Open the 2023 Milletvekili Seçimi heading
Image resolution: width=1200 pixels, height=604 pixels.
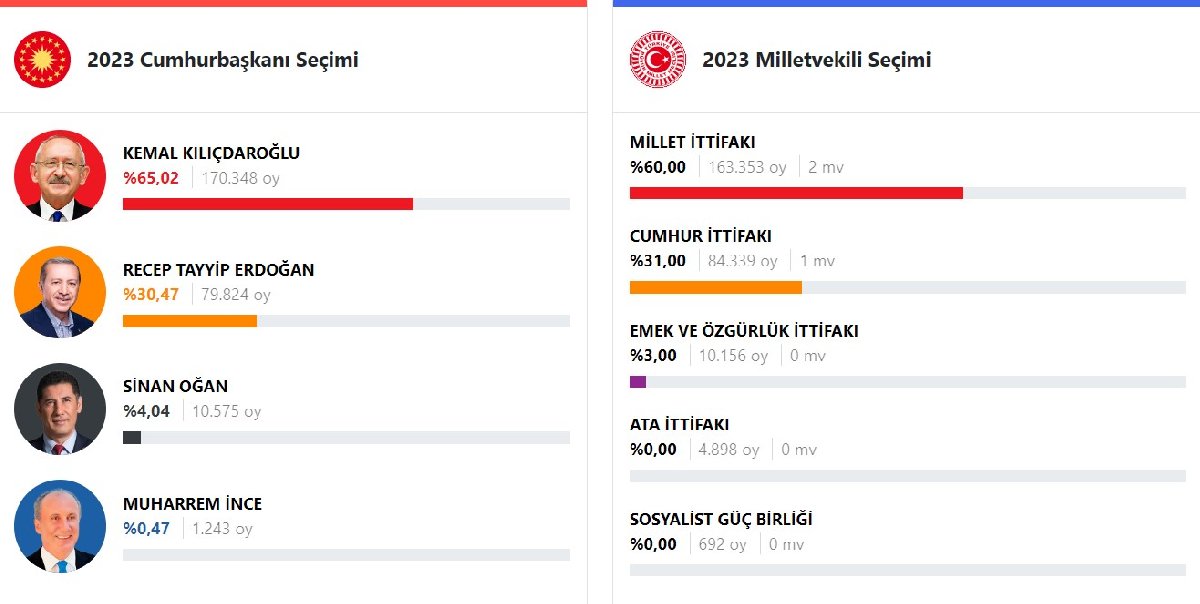click(816, 60)
